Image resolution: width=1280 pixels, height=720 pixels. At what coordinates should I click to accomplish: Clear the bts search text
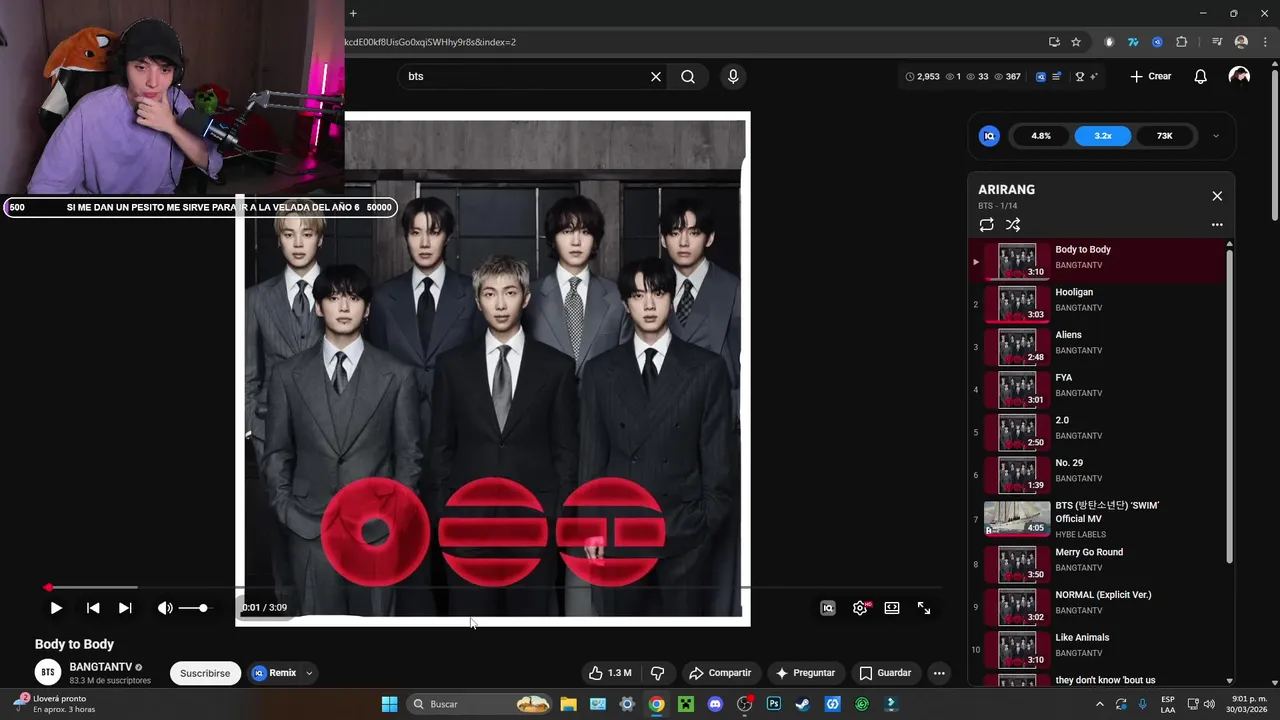coord(656,76)
